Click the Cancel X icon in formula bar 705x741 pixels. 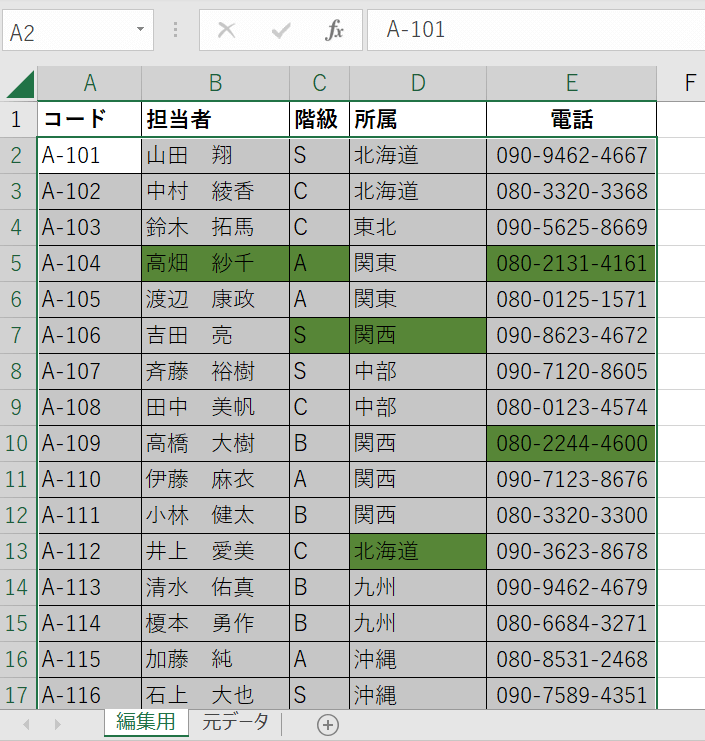click(227, 31)
